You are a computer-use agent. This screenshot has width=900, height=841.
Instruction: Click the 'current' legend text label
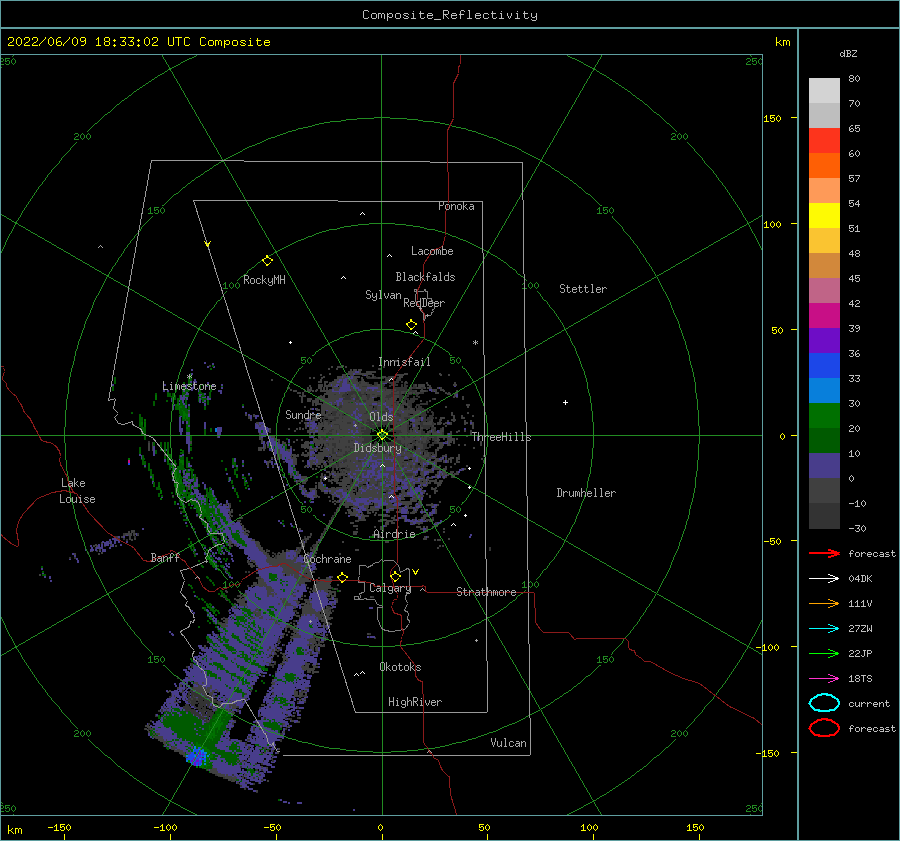869,703
